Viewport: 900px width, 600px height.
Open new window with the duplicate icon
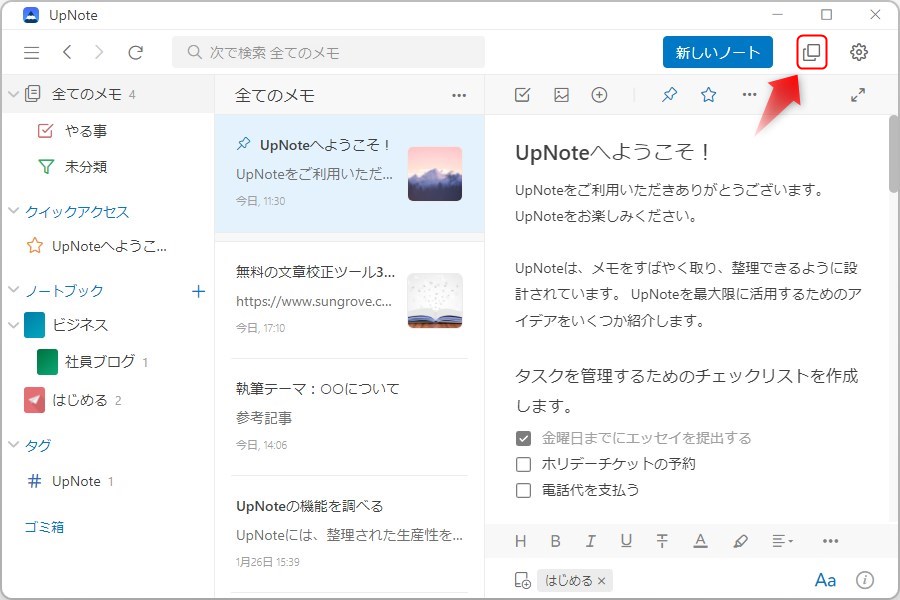pos(812,52)
